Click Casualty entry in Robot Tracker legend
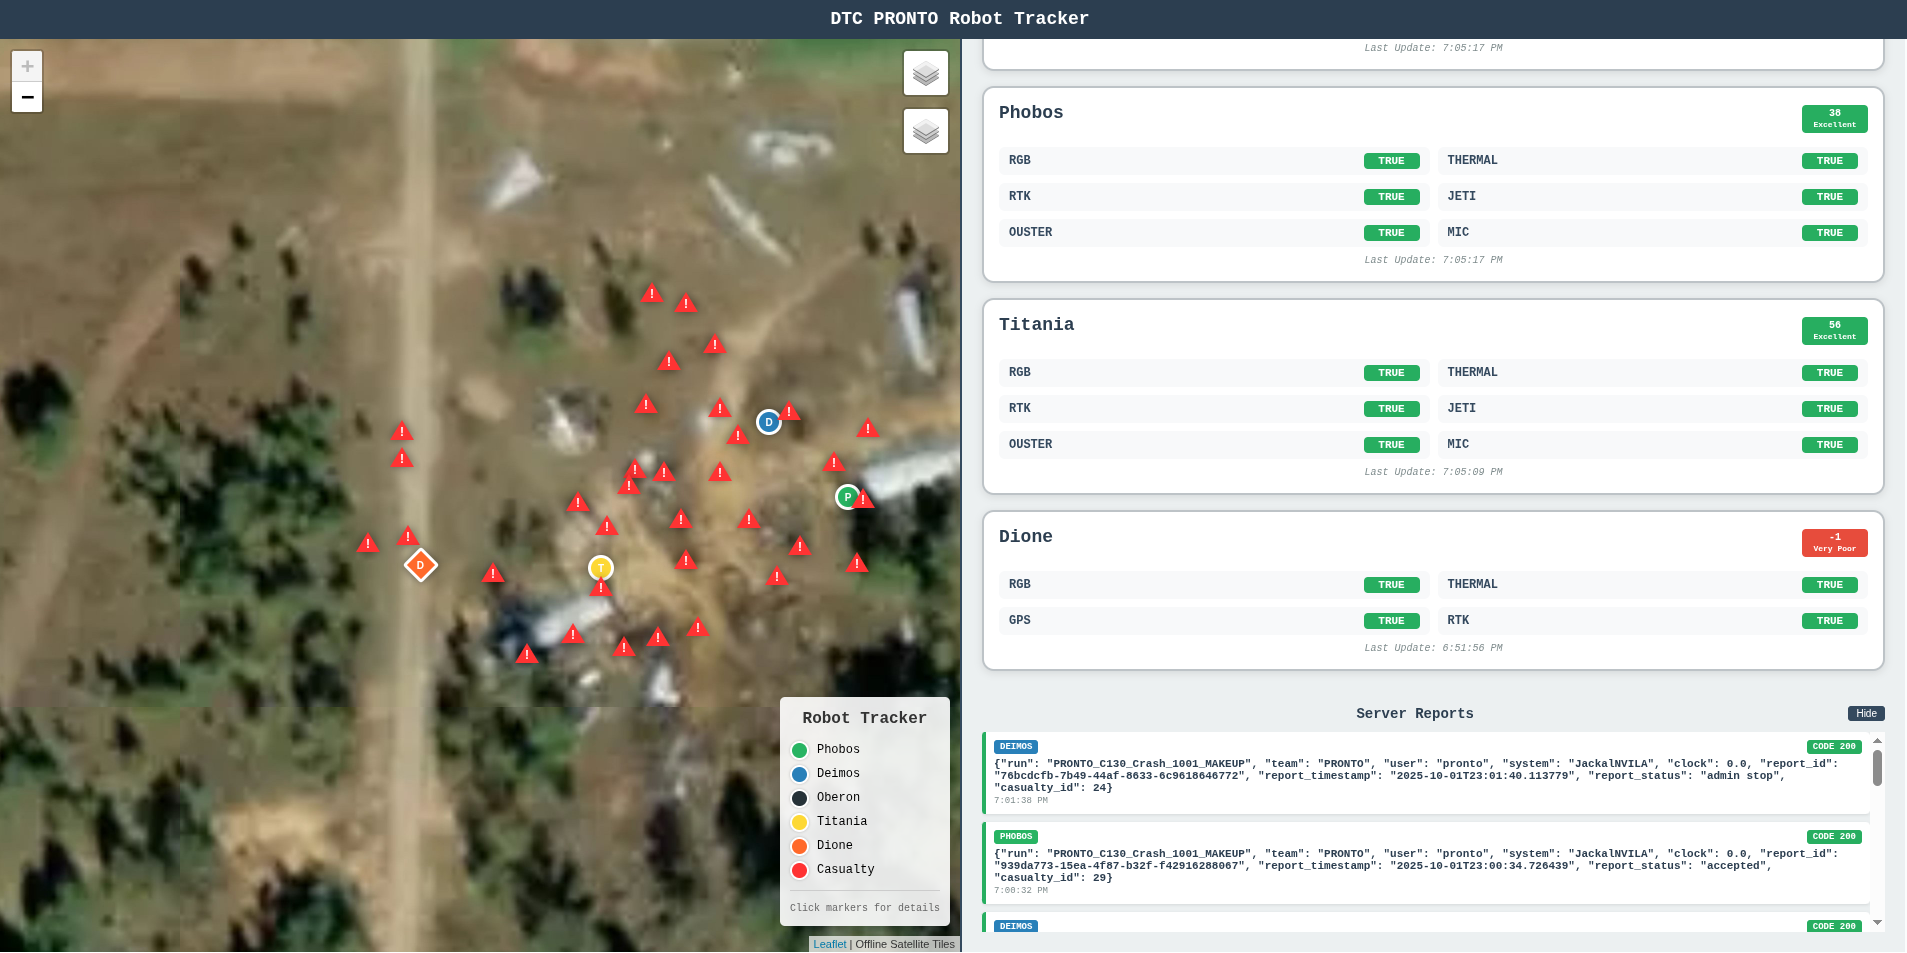 [x=844, y=869]
